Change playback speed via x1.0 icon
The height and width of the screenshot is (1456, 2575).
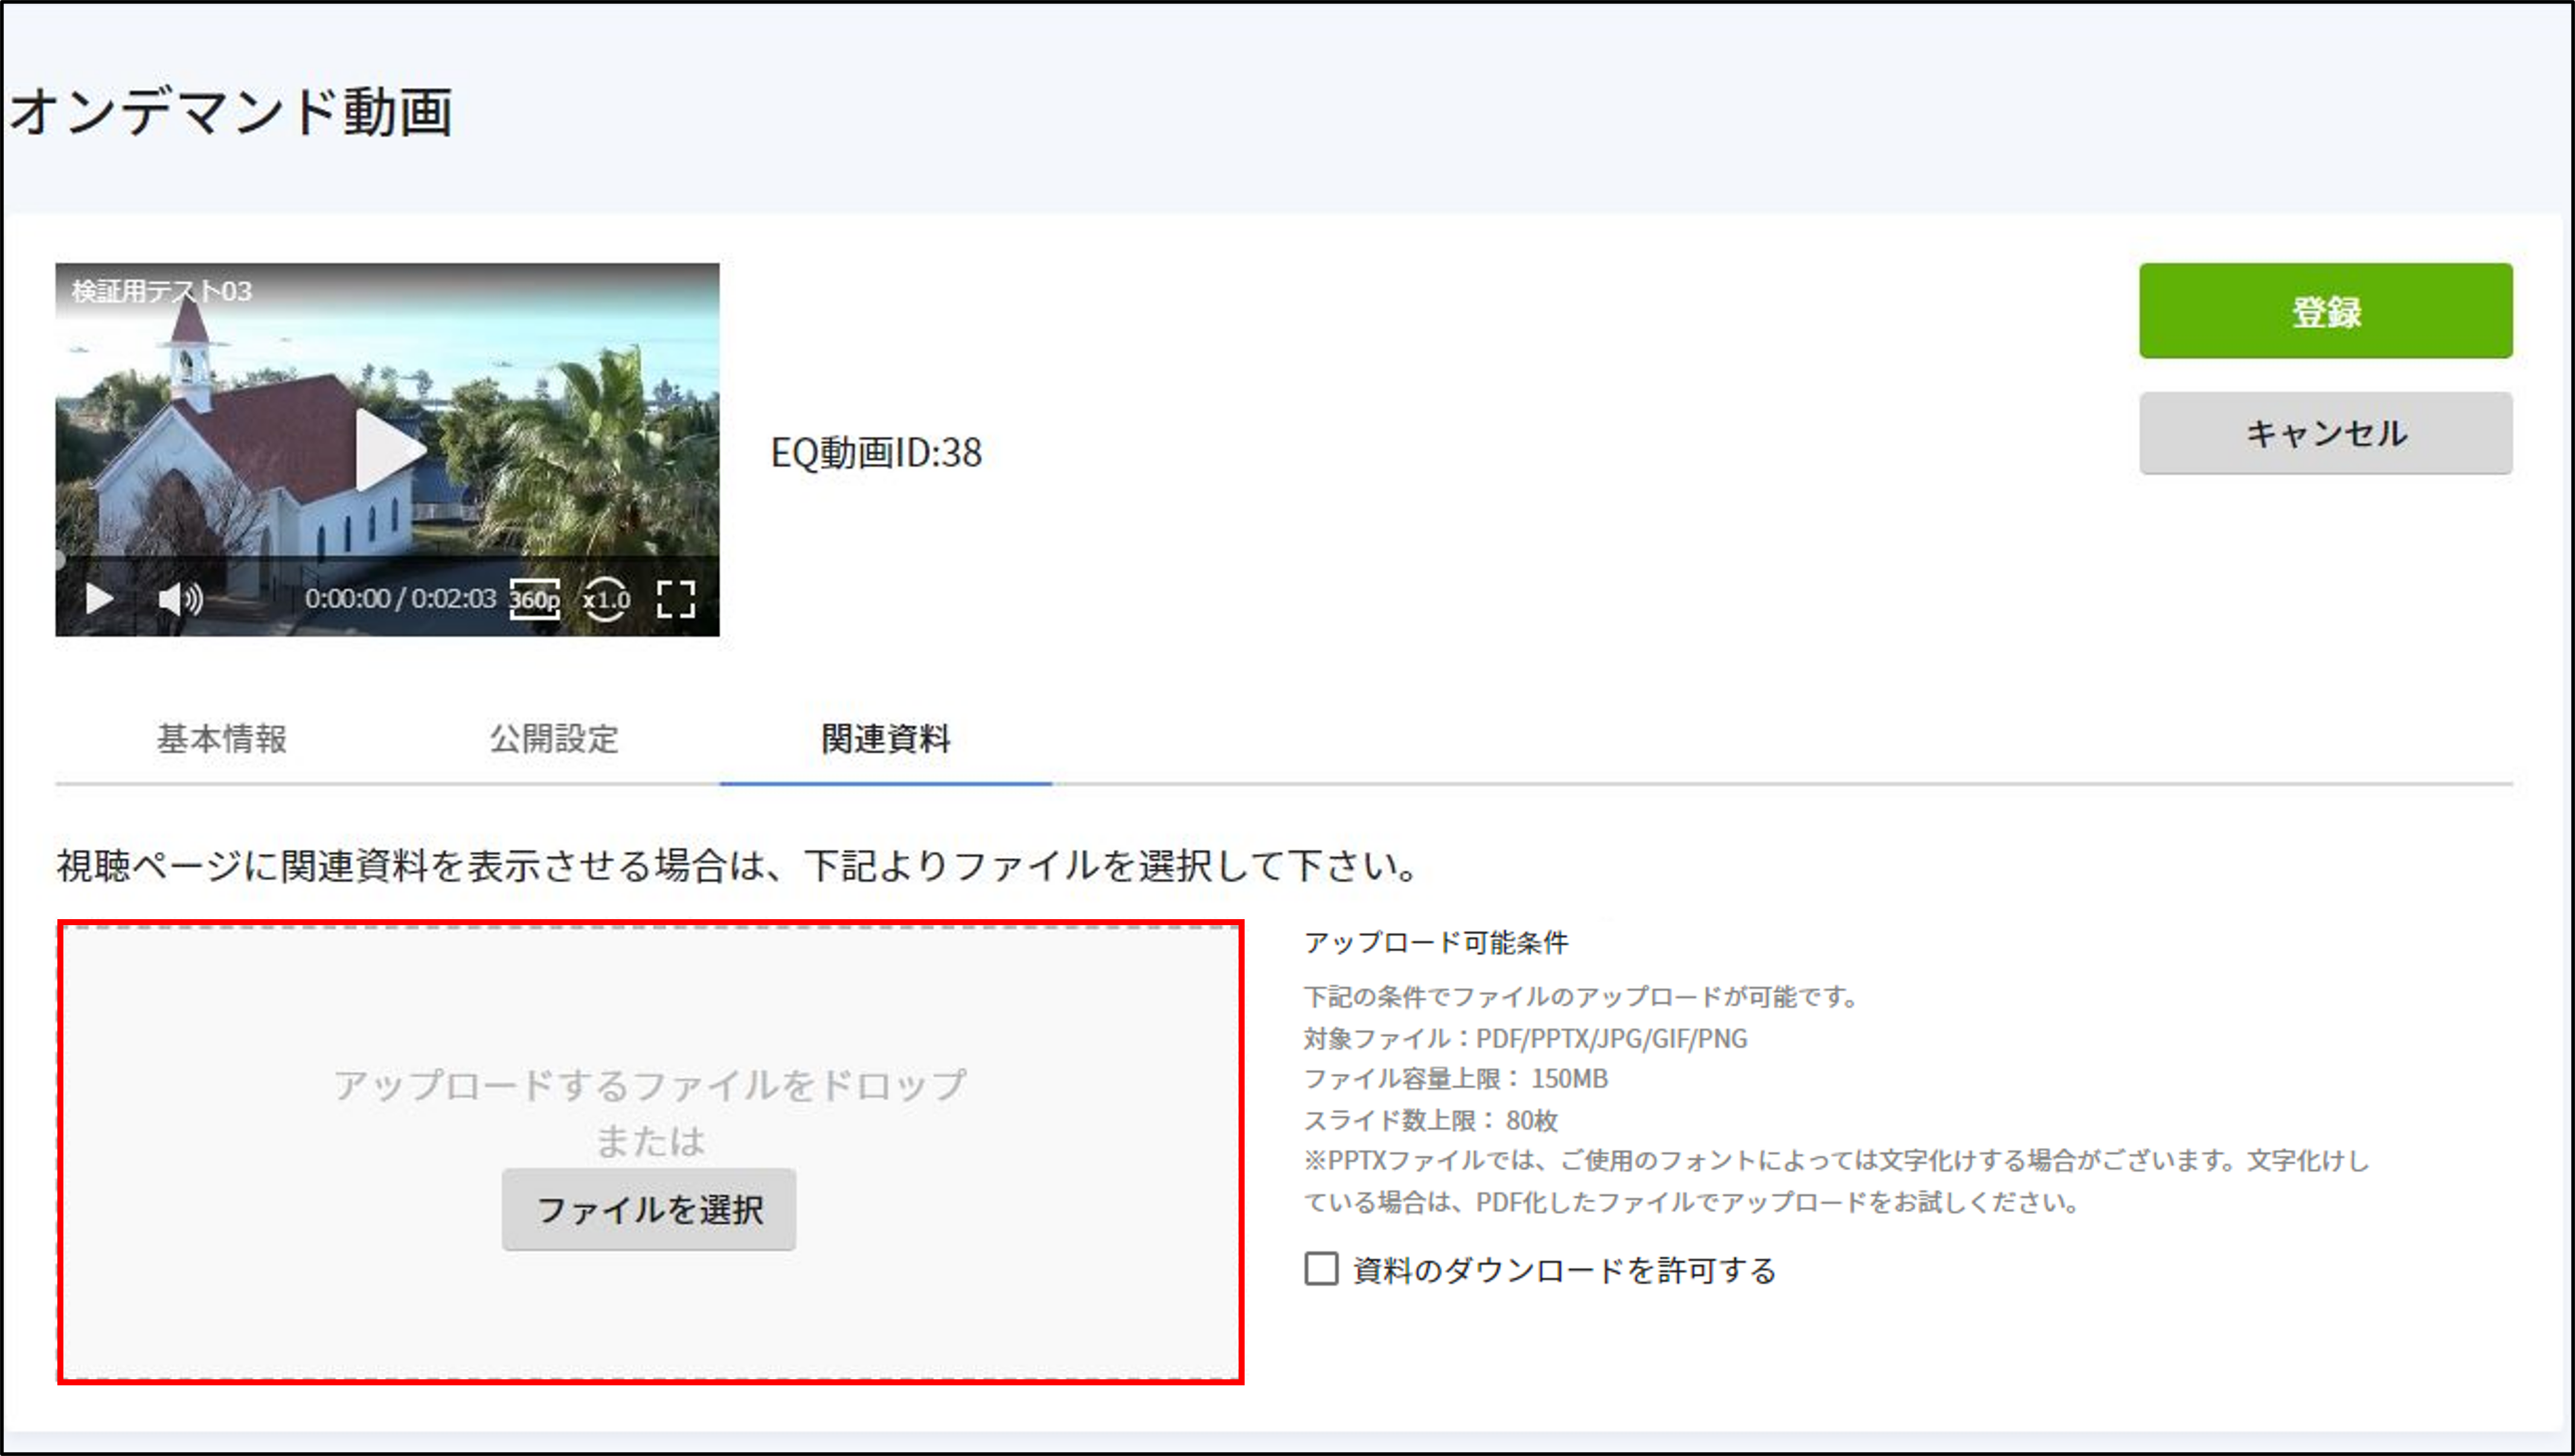click(606, 599)
